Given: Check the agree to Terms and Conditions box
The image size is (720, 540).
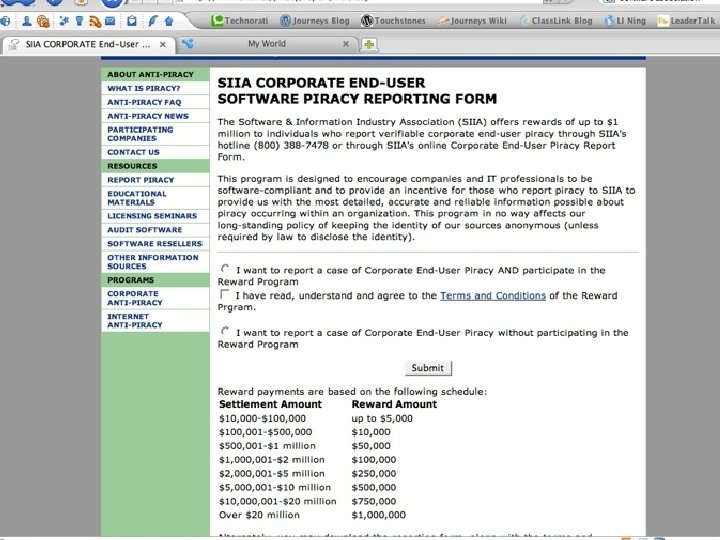Looking at the screenshot, I should [x=225, y=294].
